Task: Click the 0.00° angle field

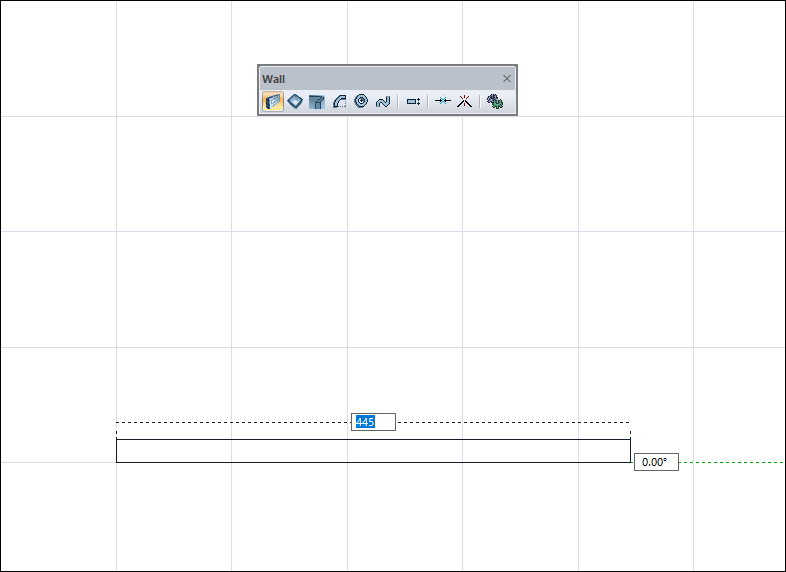Action: [656, 462]
